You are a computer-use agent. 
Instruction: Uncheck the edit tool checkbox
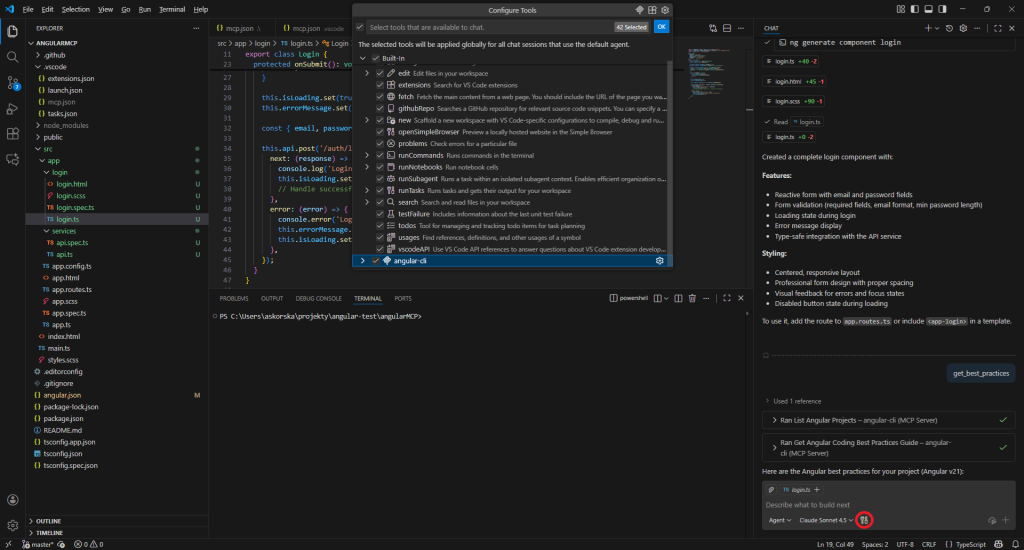pos(380,73)
